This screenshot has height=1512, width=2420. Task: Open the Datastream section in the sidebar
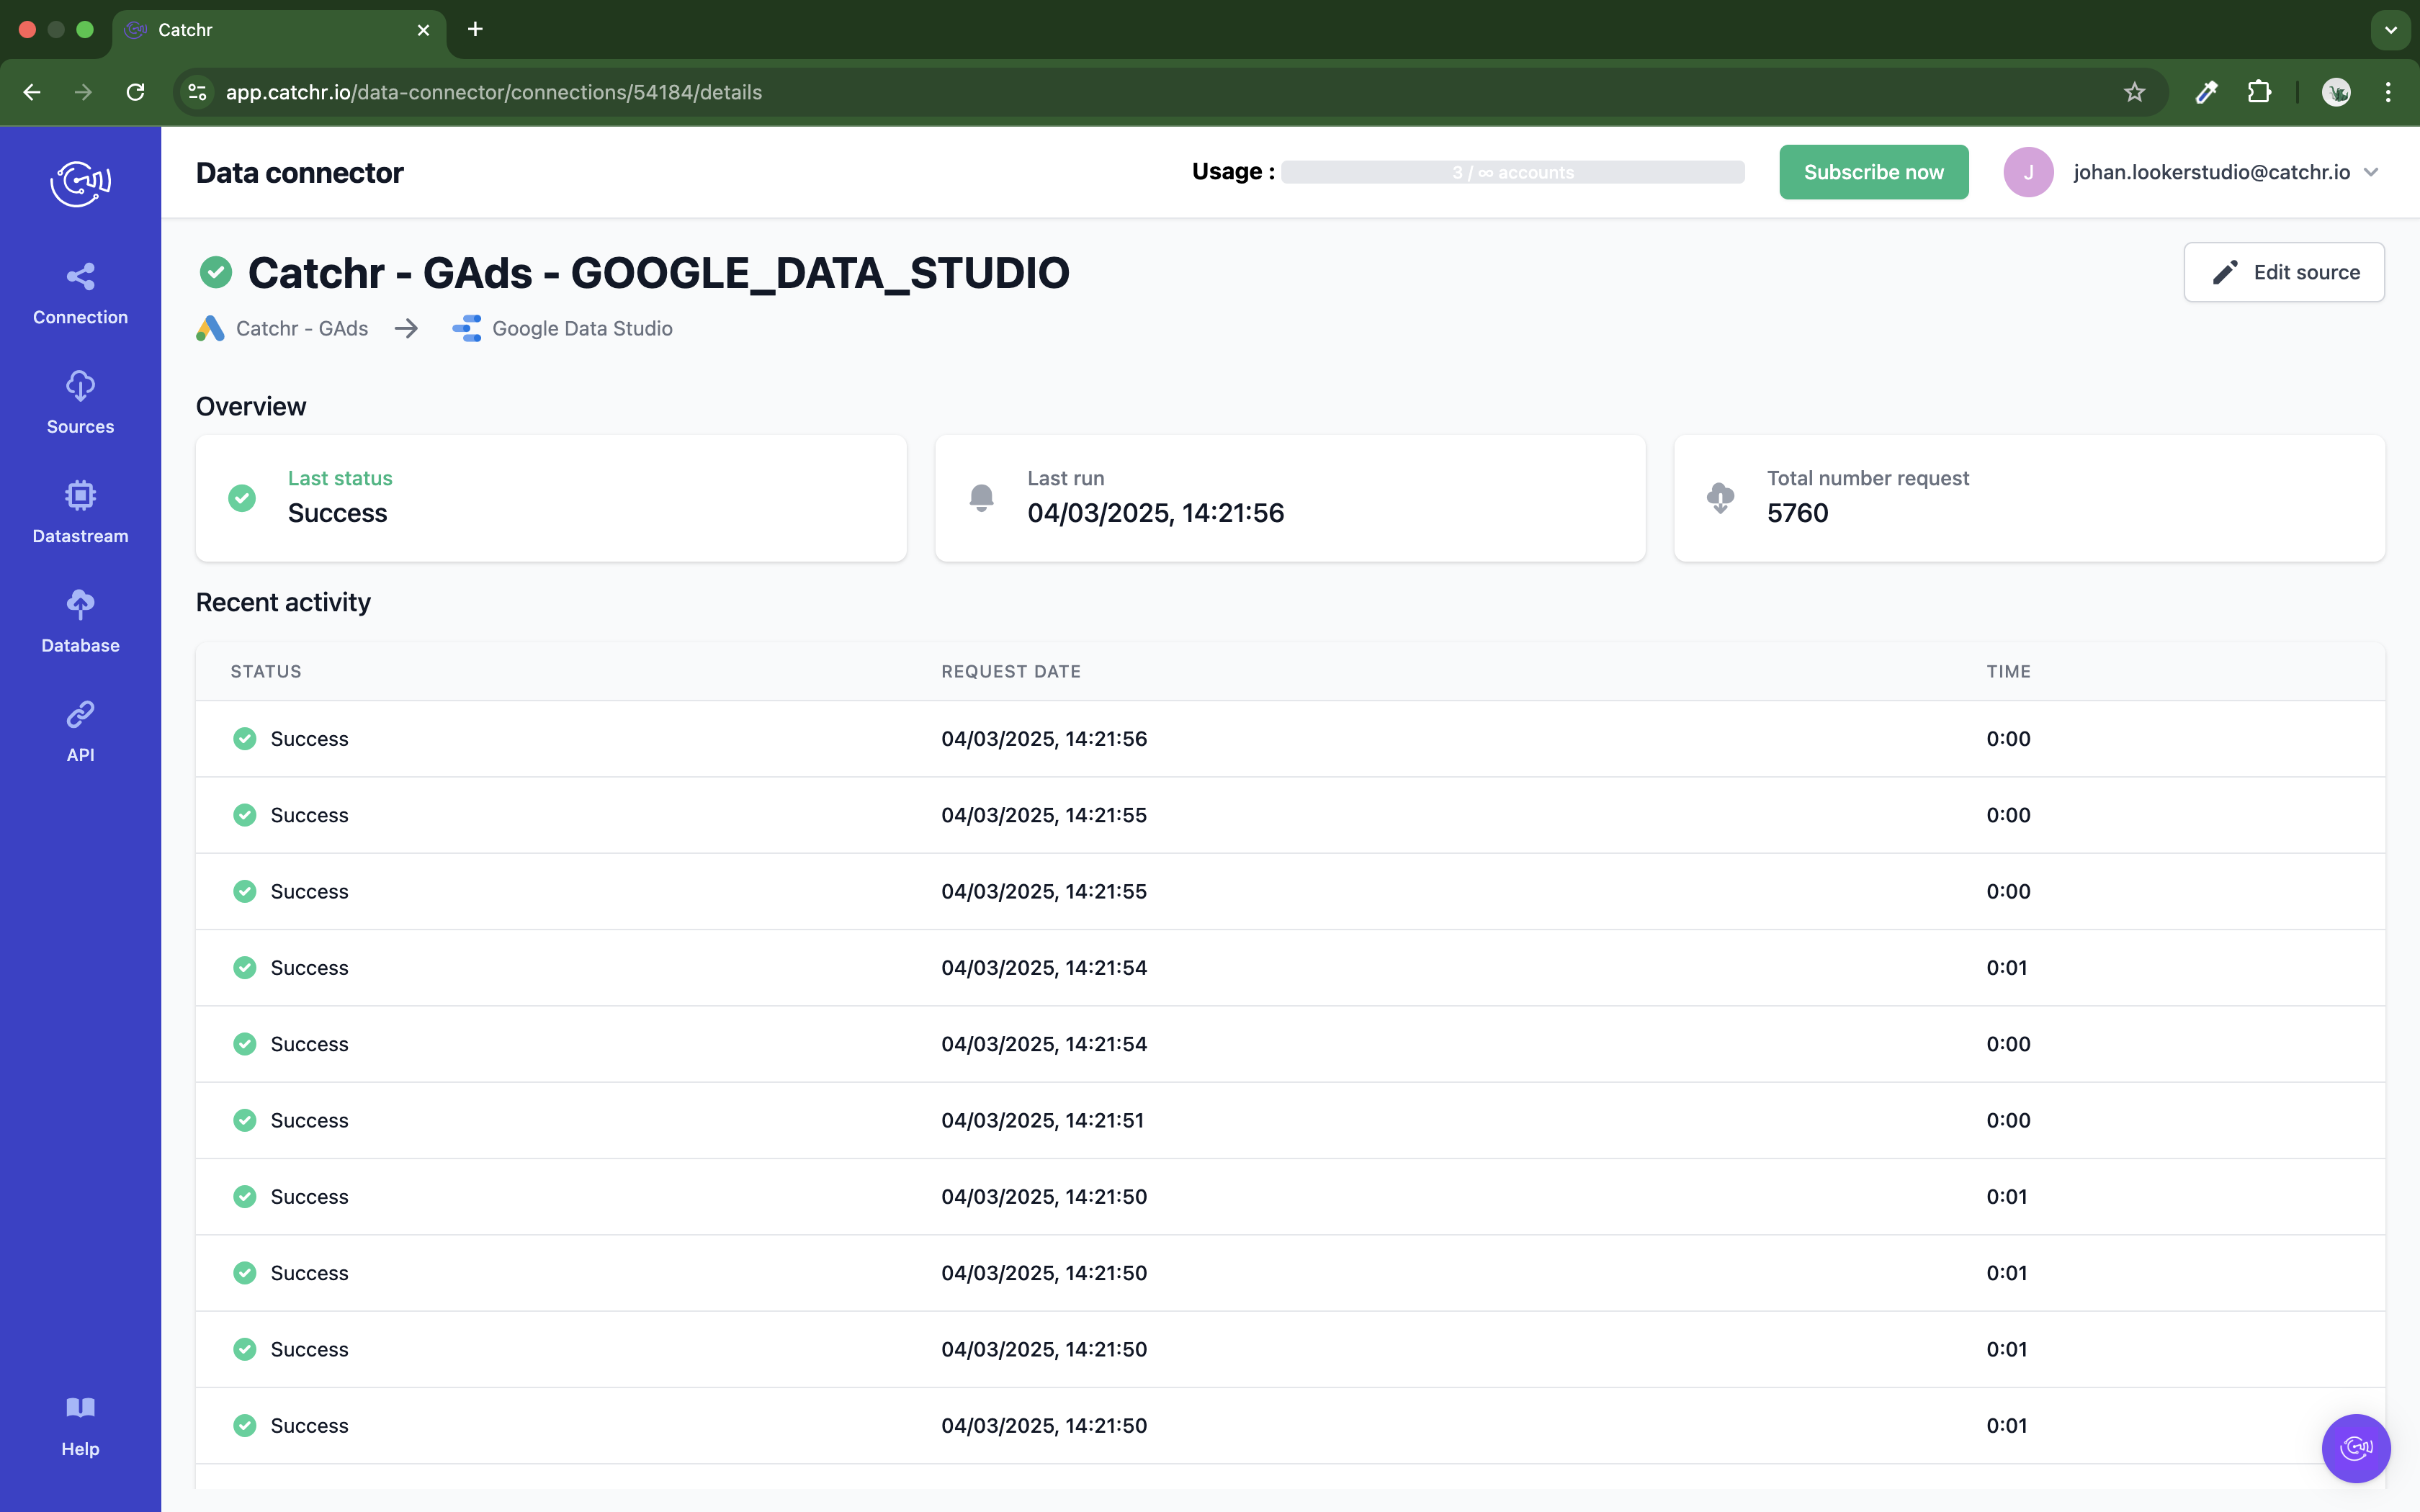click(80, 512)
